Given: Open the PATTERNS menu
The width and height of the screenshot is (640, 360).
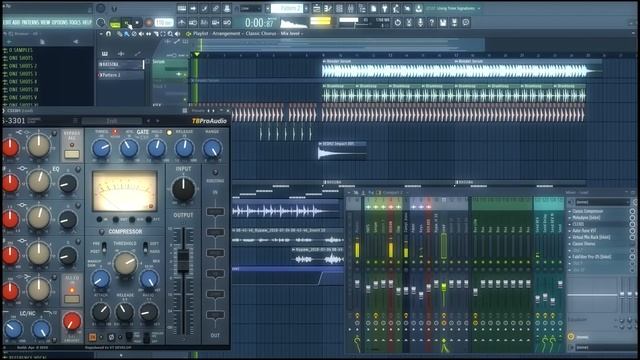Looking at the screenshot, I should coord(31,22).
